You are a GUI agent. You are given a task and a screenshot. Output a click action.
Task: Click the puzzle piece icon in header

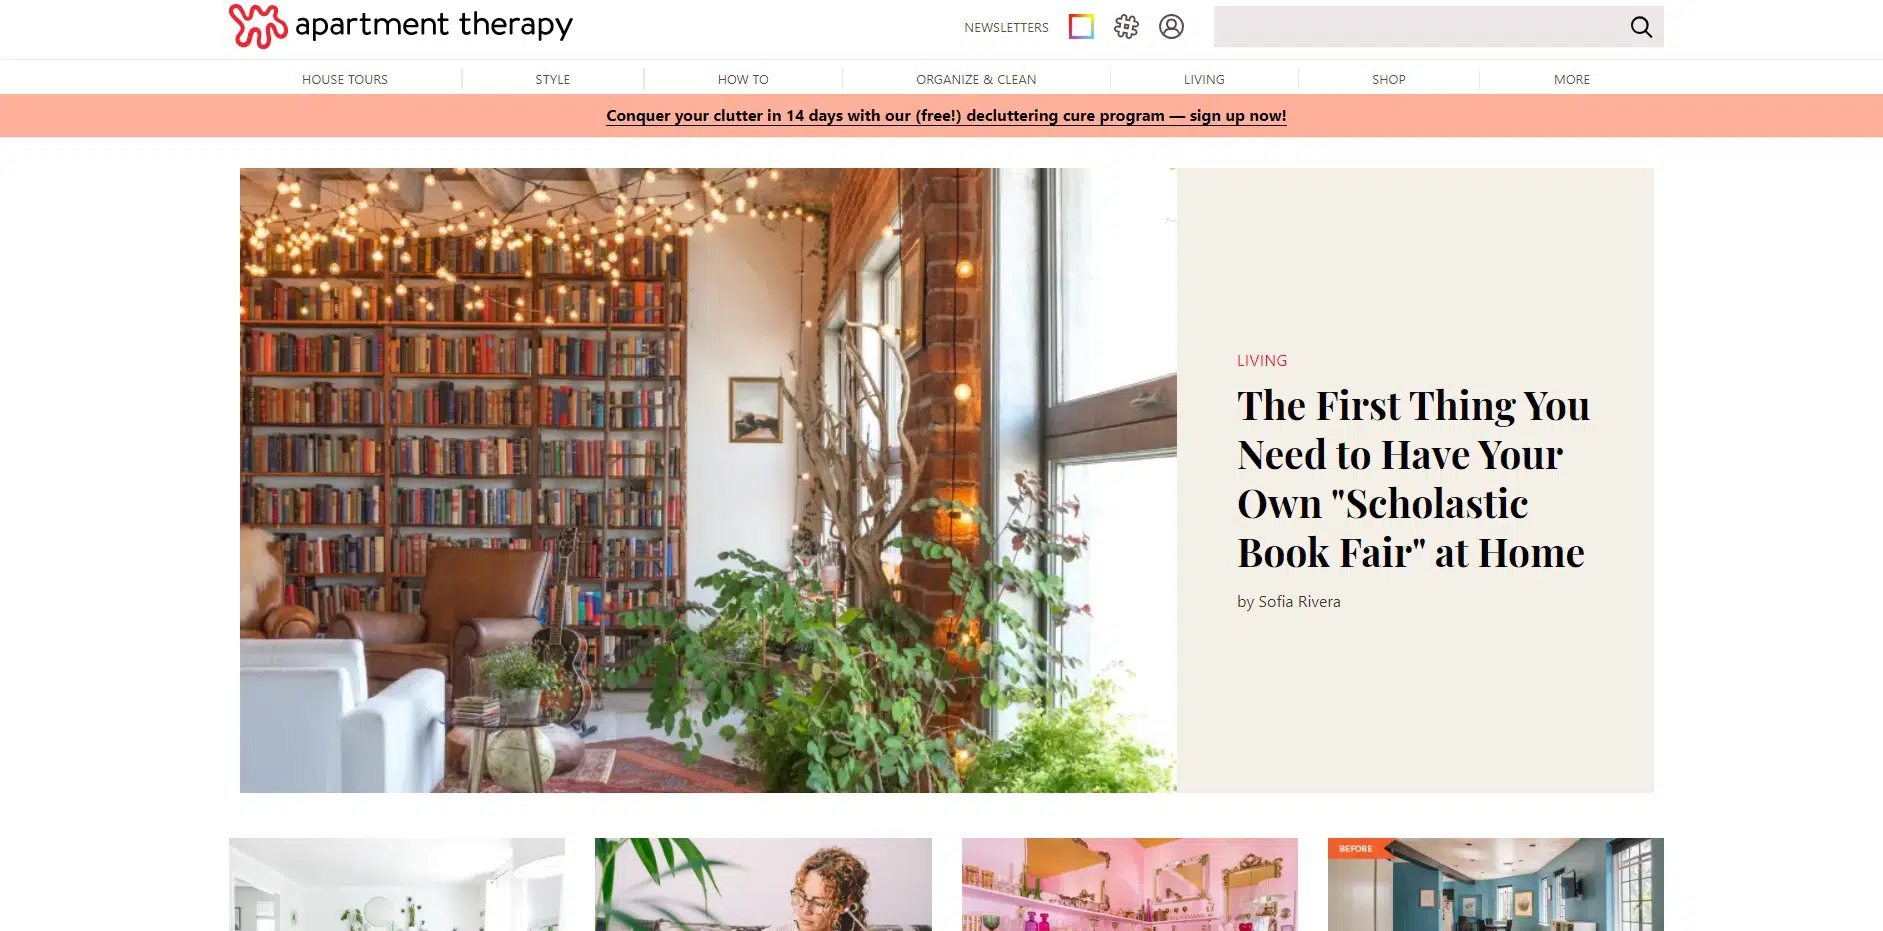1126,27
